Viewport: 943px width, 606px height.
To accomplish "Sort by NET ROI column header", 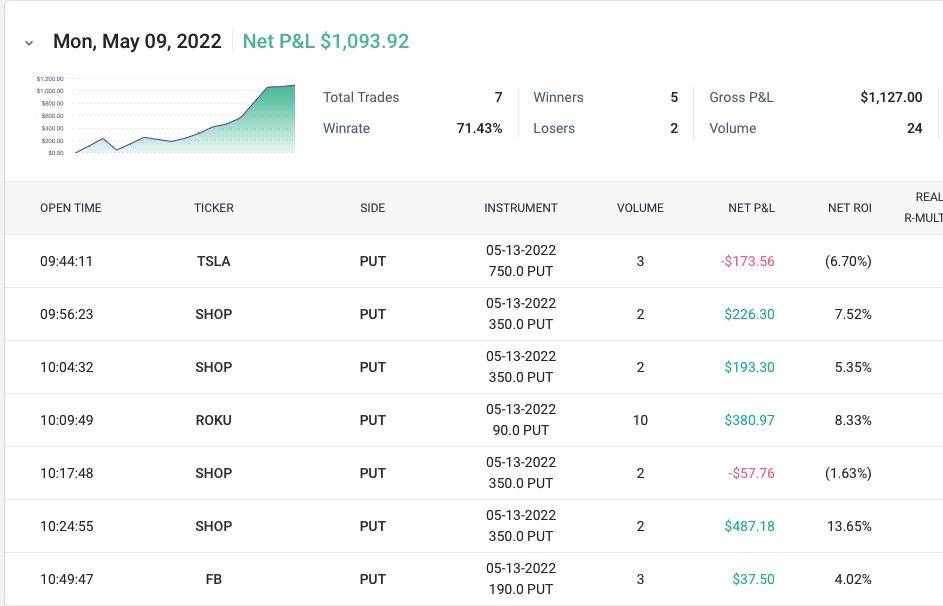I will coord(849,208).
